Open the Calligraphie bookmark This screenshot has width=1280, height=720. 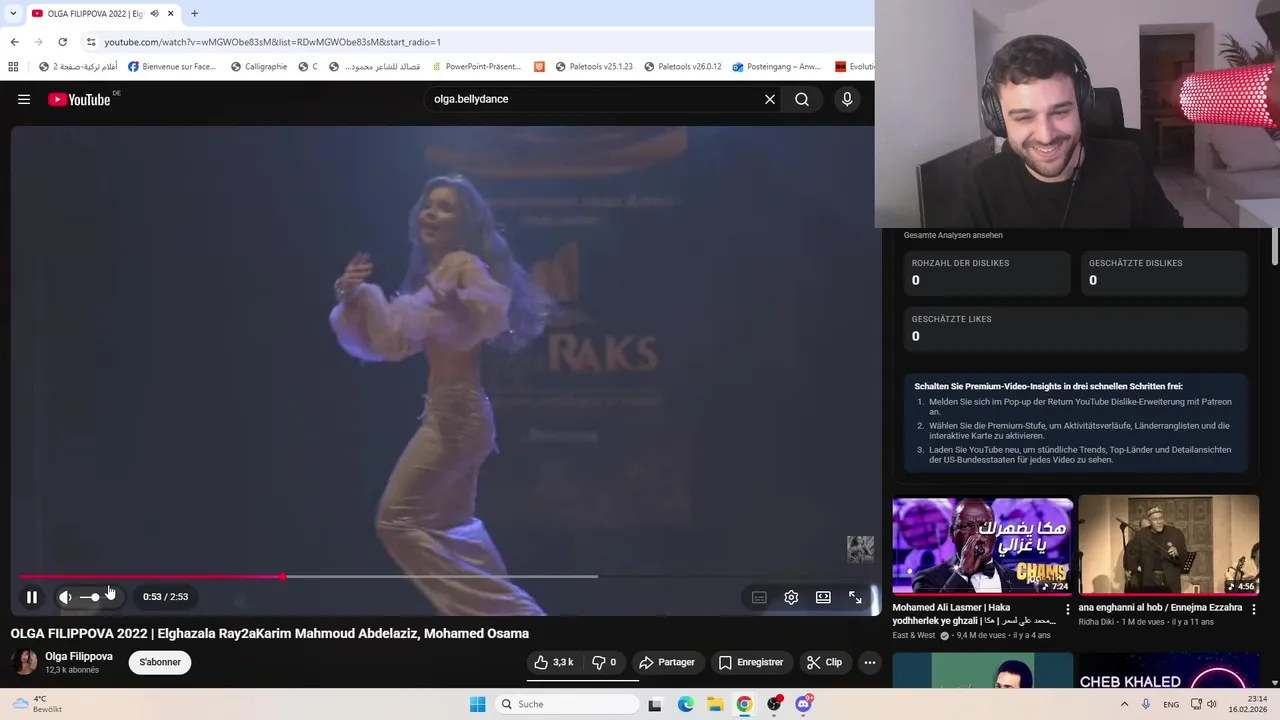pyautogui.click(x=259, y=67)
